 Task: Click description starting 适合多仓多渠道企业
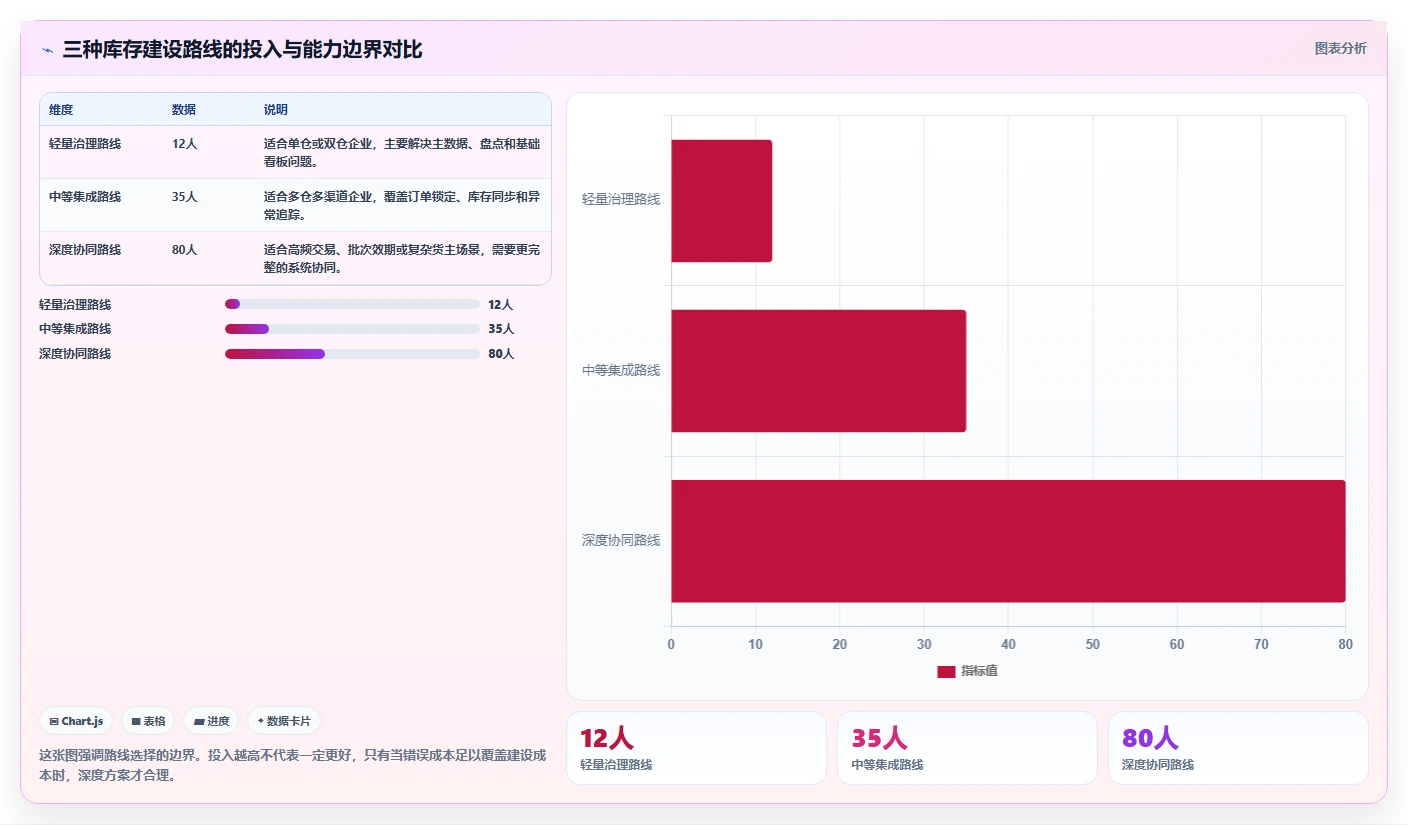click(402, 206)
